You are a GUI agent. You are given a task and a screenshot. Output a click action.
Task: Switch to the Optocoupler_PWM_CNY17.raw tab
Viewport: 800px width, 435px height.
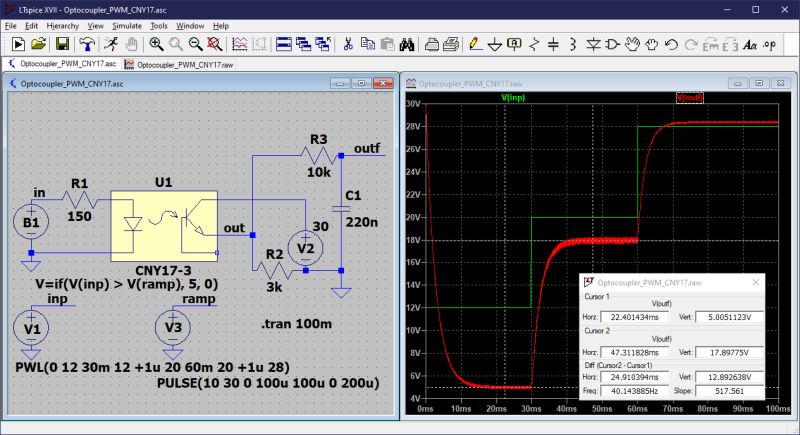point(179,65)
